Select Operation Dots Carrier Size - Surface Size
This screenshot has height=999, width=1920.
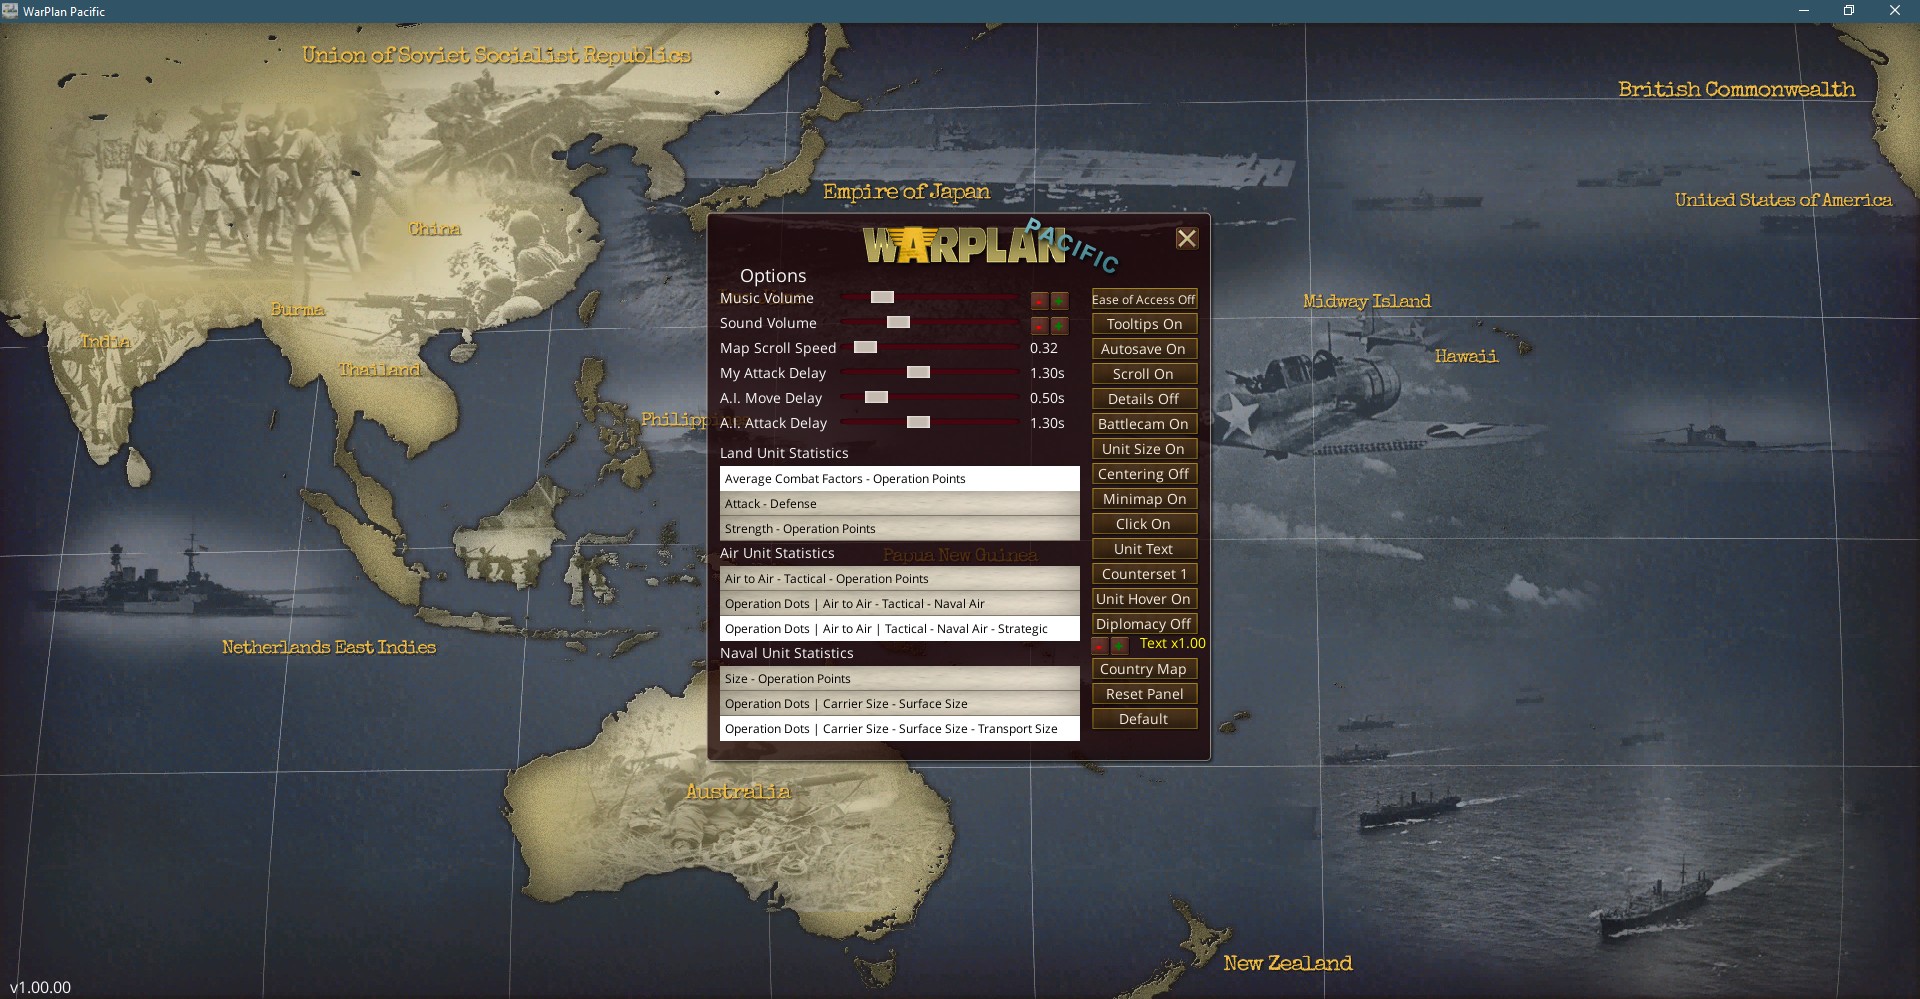(x=899, y=704)
